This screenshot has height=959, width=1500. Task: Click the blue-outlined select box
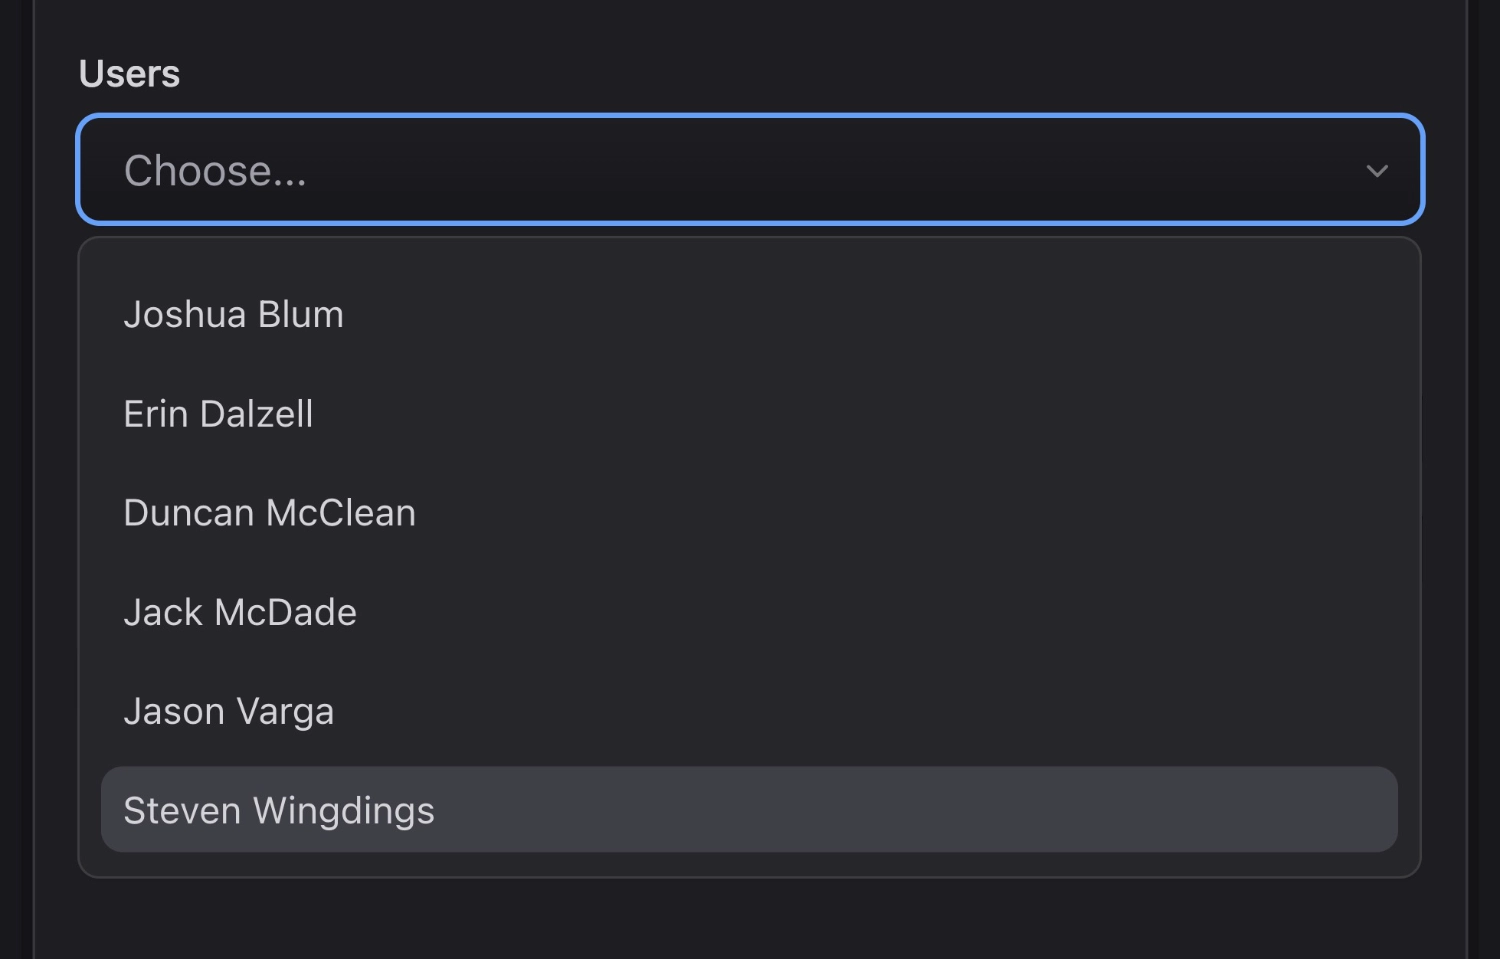[x=750, y=170]
